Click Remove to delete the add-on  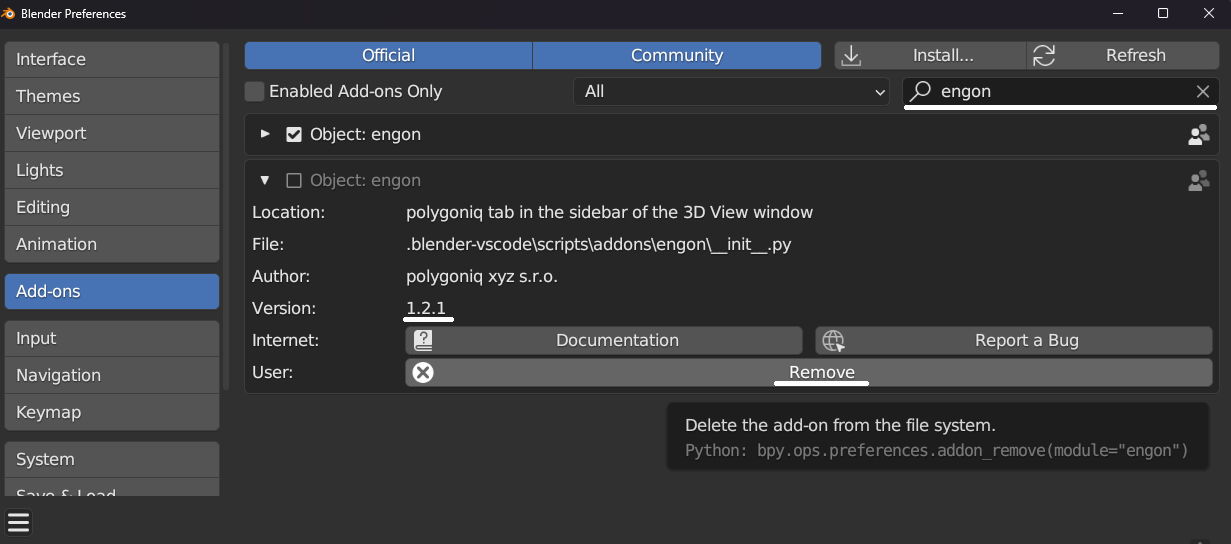click(809, 372)
